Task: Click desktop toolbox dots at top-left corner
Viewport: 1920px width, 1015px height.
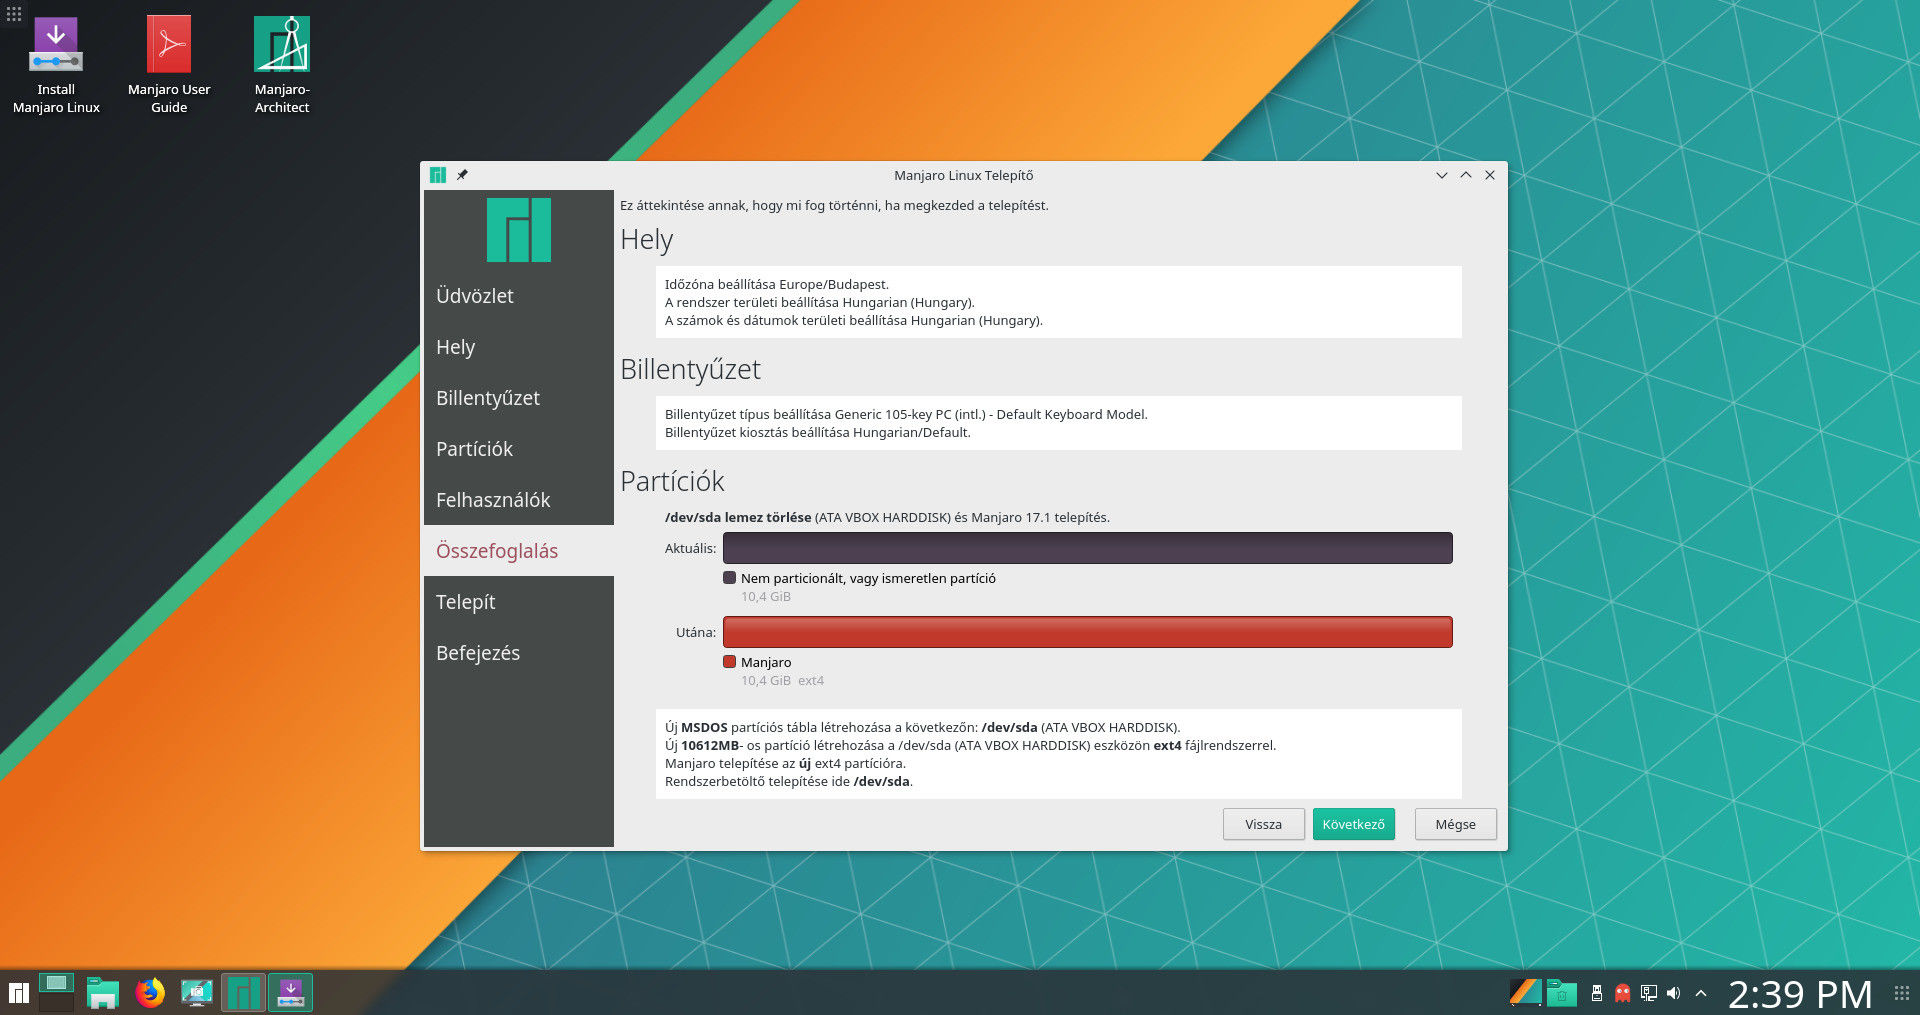Action: pos(14,14)
